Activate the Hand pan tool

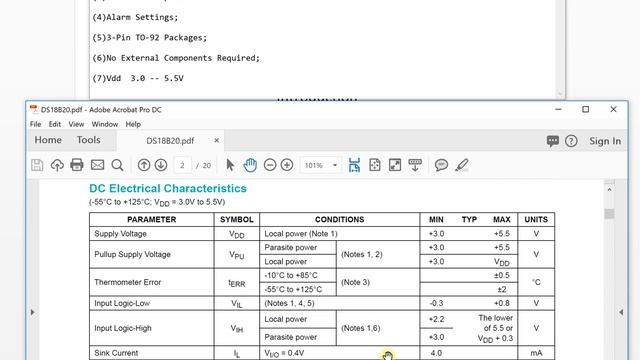pos(250,165)
